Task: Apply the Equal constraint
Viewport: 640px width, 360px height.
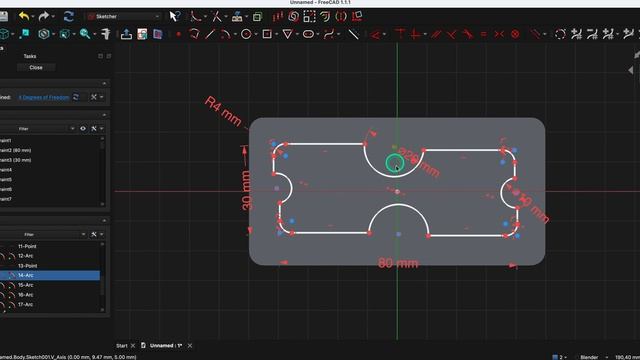Action: [484, 34]
